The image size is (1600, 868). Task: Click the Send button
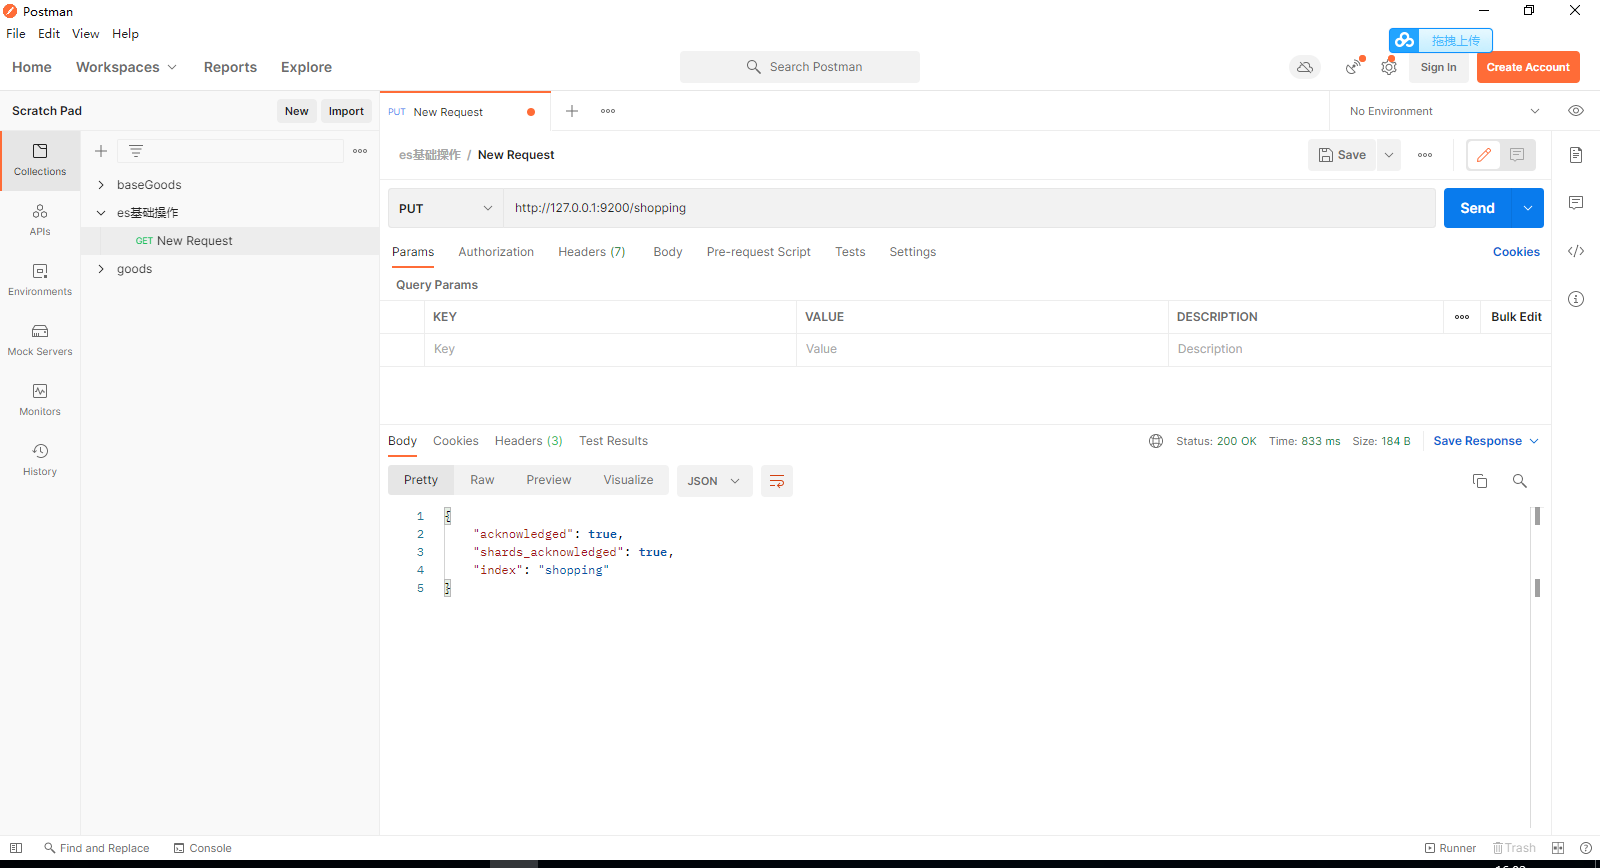pos(1477,208)
